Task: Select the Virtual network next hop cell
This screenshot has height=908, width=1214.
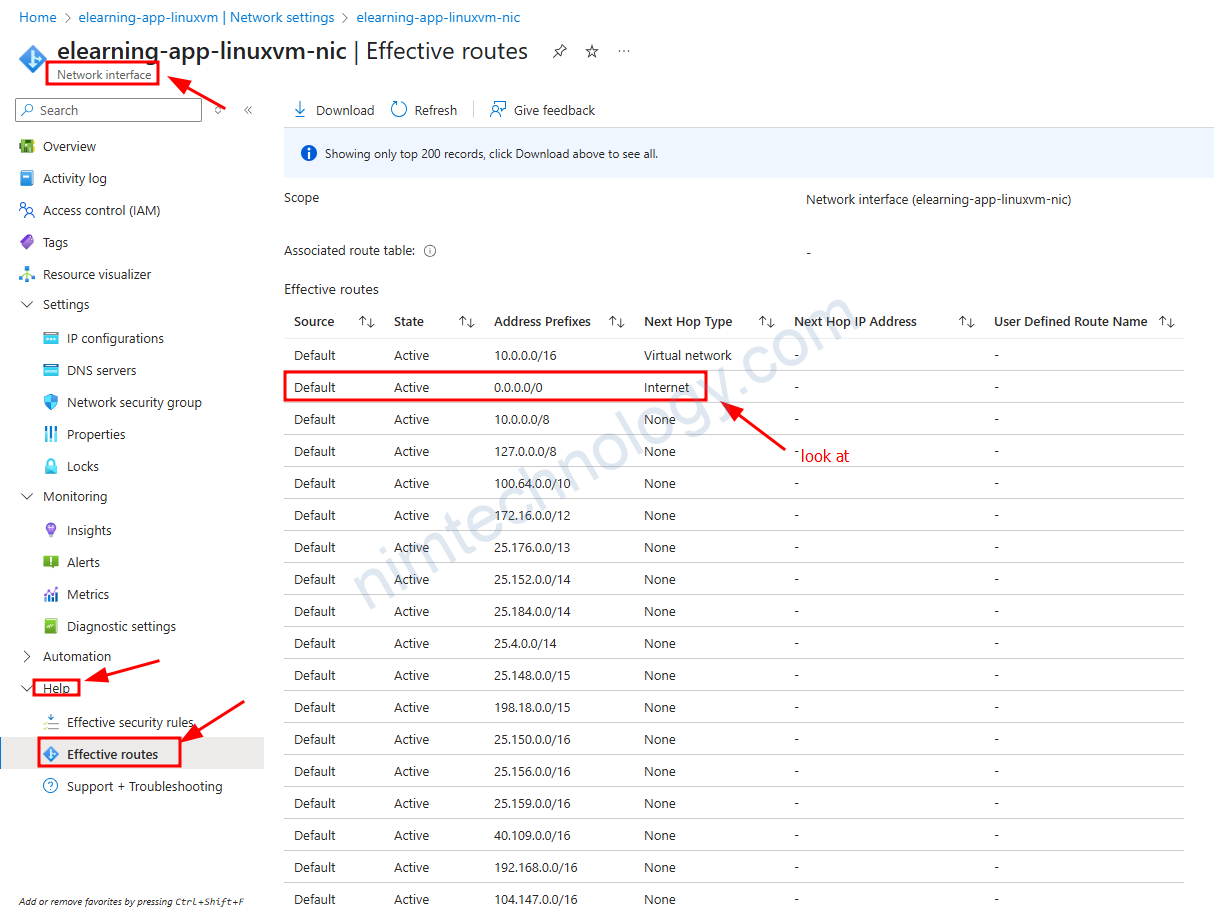Action: (688, 355)
